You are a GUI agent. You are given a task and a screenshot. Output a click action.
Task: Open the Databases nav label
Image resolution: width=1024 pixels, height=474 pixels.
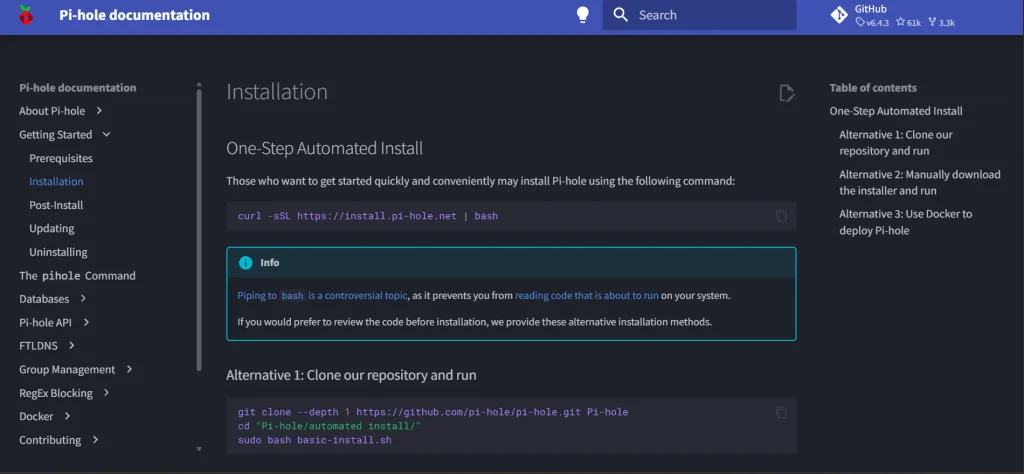(44, 299)
